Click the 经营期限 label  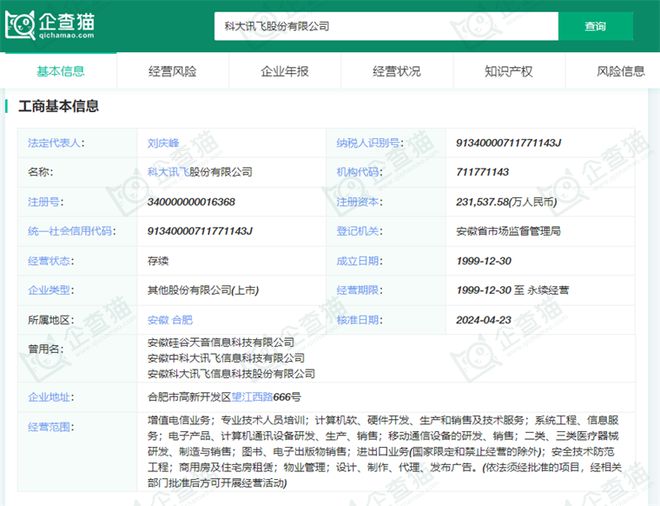point(359,290)
